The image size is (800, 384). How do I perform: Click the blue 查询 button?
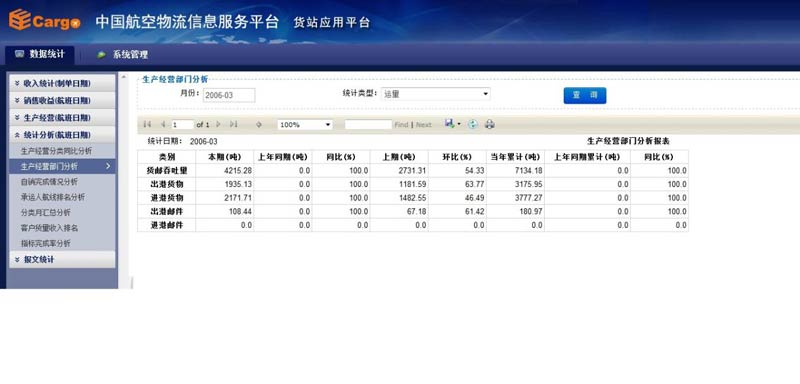click(x=585, y=95)
